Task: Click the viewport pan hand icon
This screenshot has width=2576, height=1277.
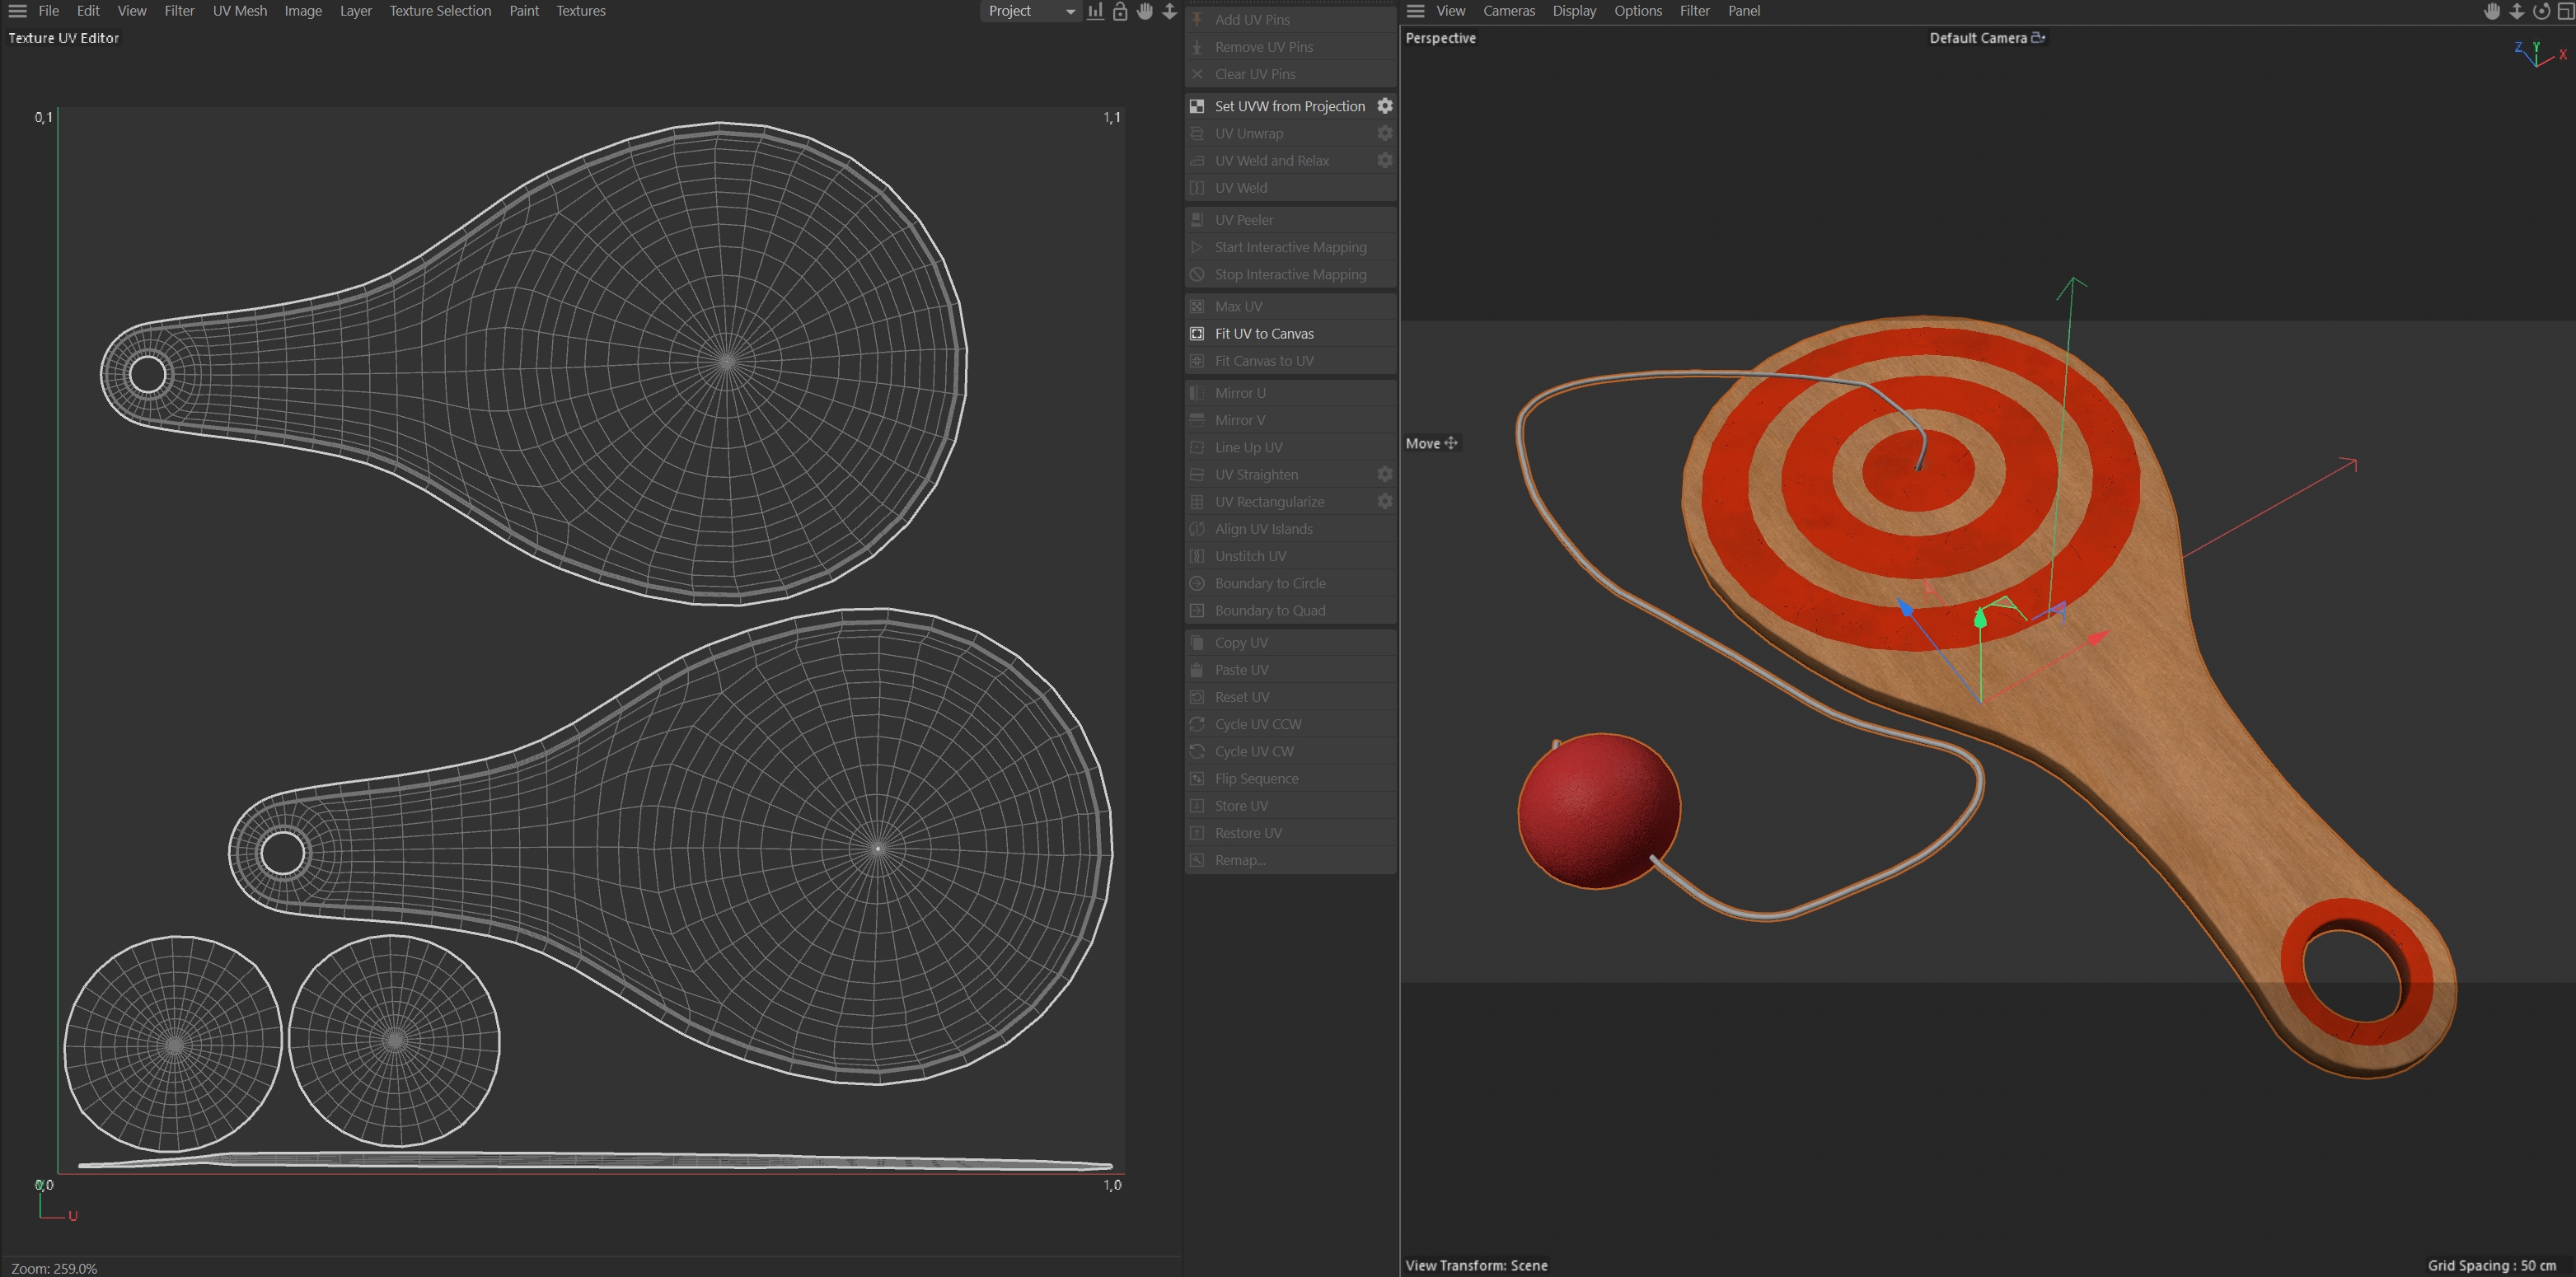Action: tap(2492, 11)
